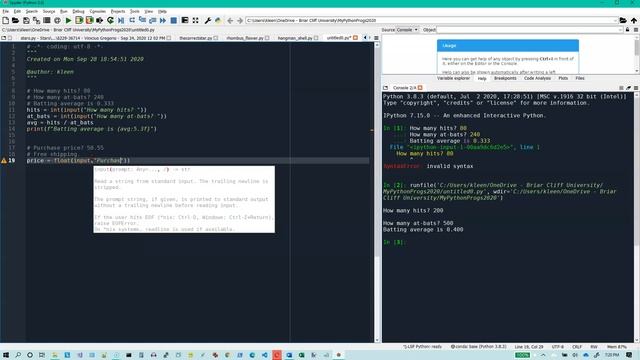Open Windows taskbar search
This screenshot has width=640, height=360.
pyautogui.click(x=18, y=355)
